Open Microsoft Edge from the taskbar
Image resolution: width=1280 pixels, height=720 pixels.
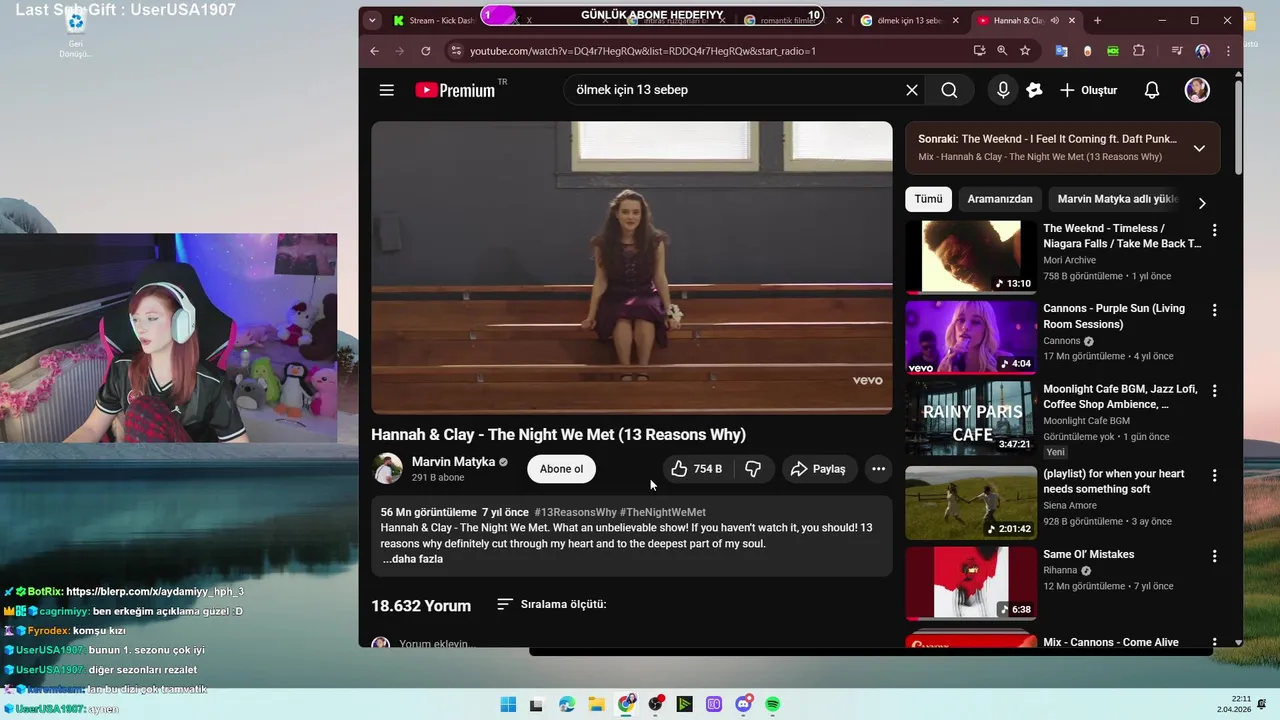(567, 704)
